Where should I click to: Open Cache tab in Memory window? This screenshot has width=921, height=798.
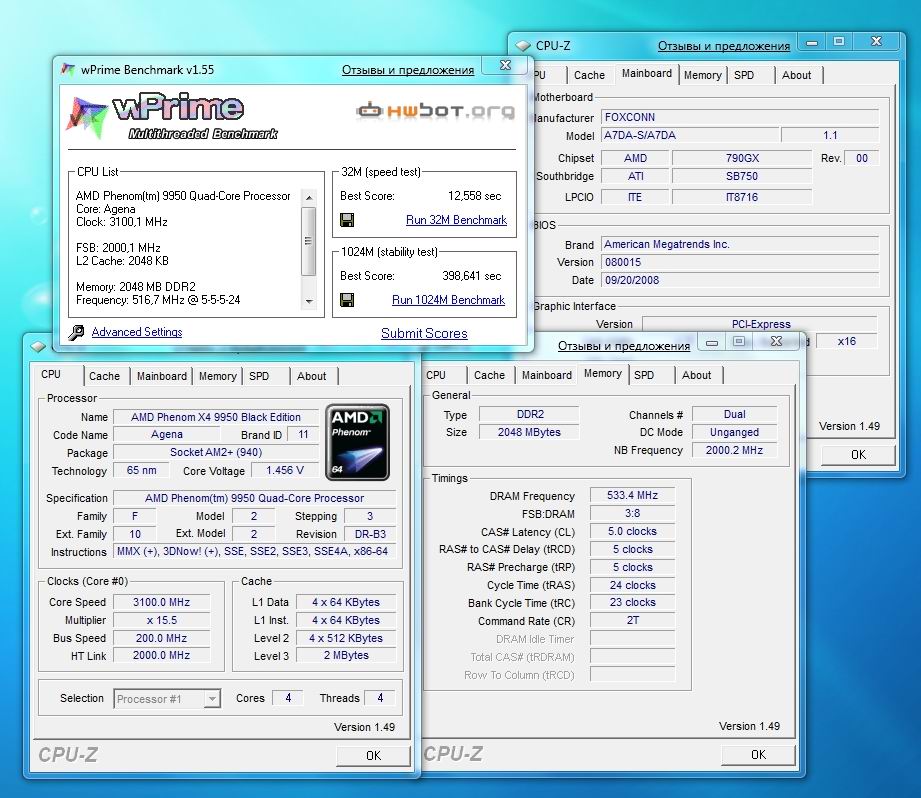coord(489,375)
